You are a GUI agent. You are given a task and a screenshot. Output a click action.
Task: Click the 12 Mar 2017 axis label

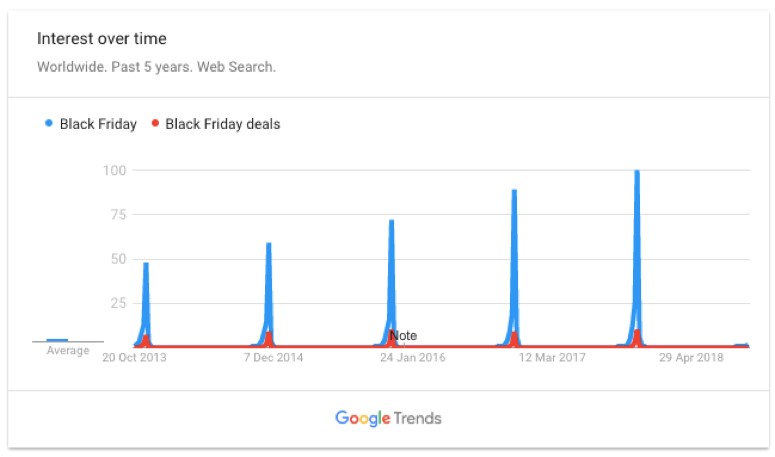click(552, 357)
